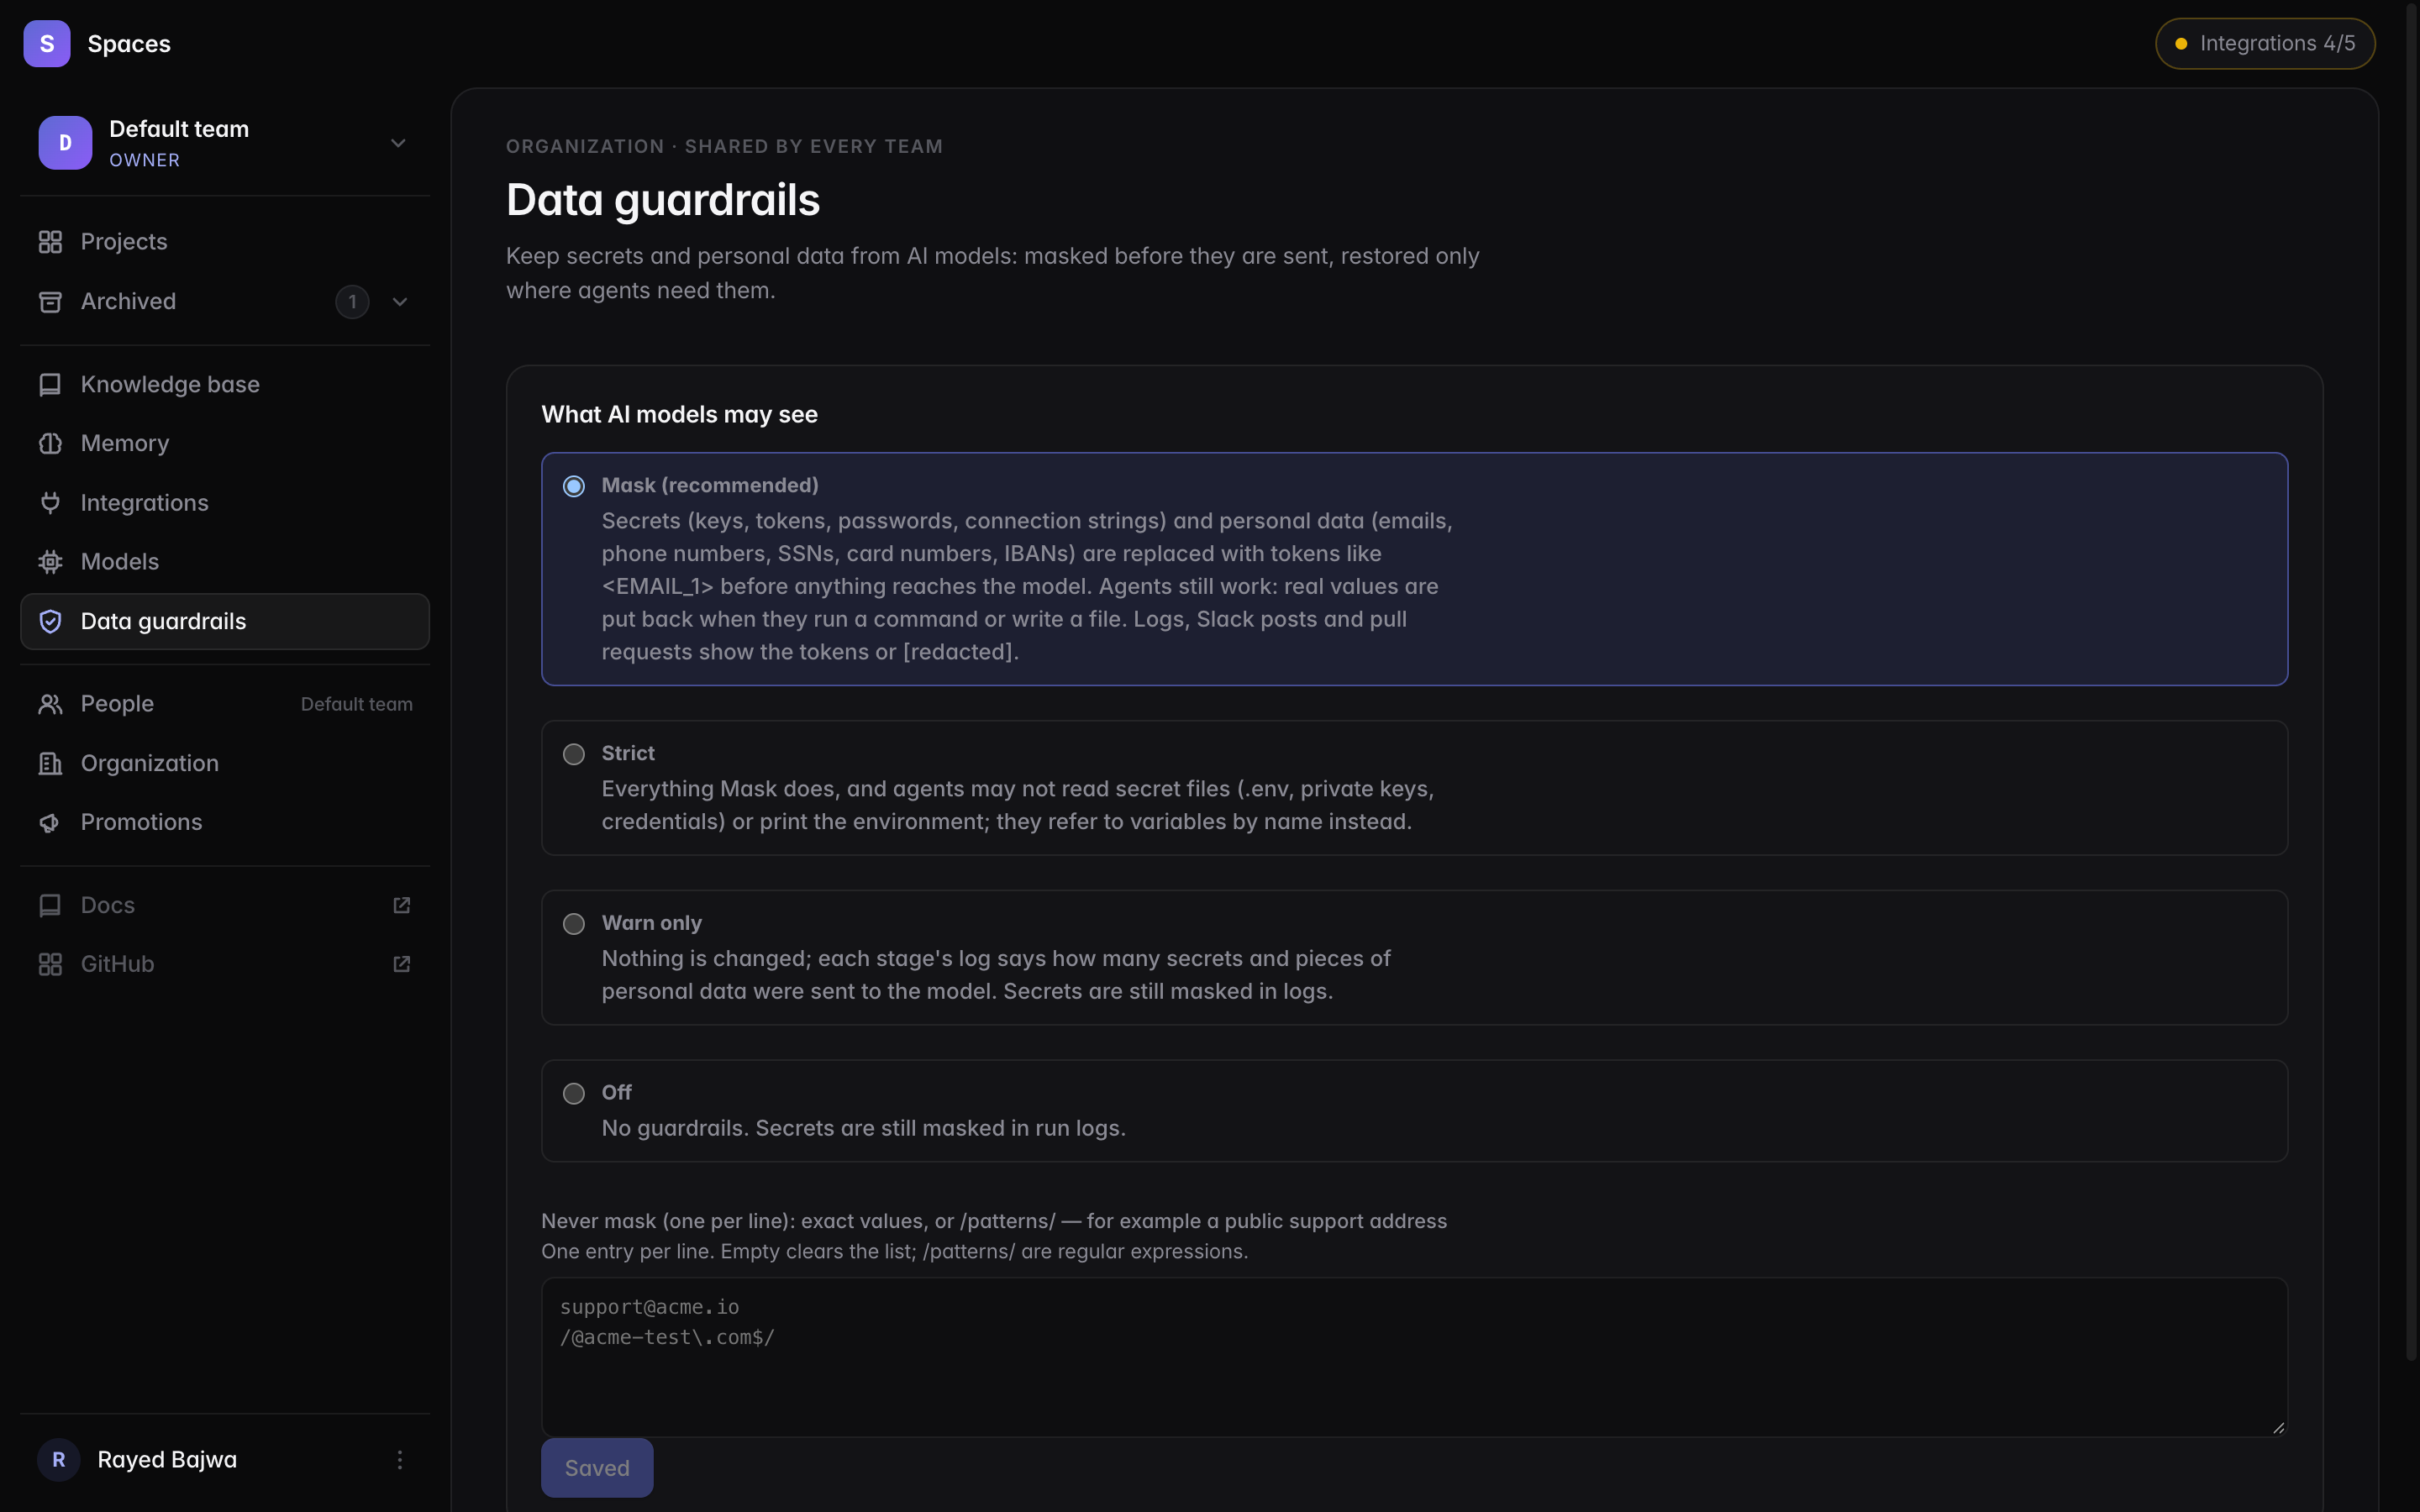This screenshot has height=1512, width=2420.
Task: Click the Spaces title text
Action: coord(129,44)
